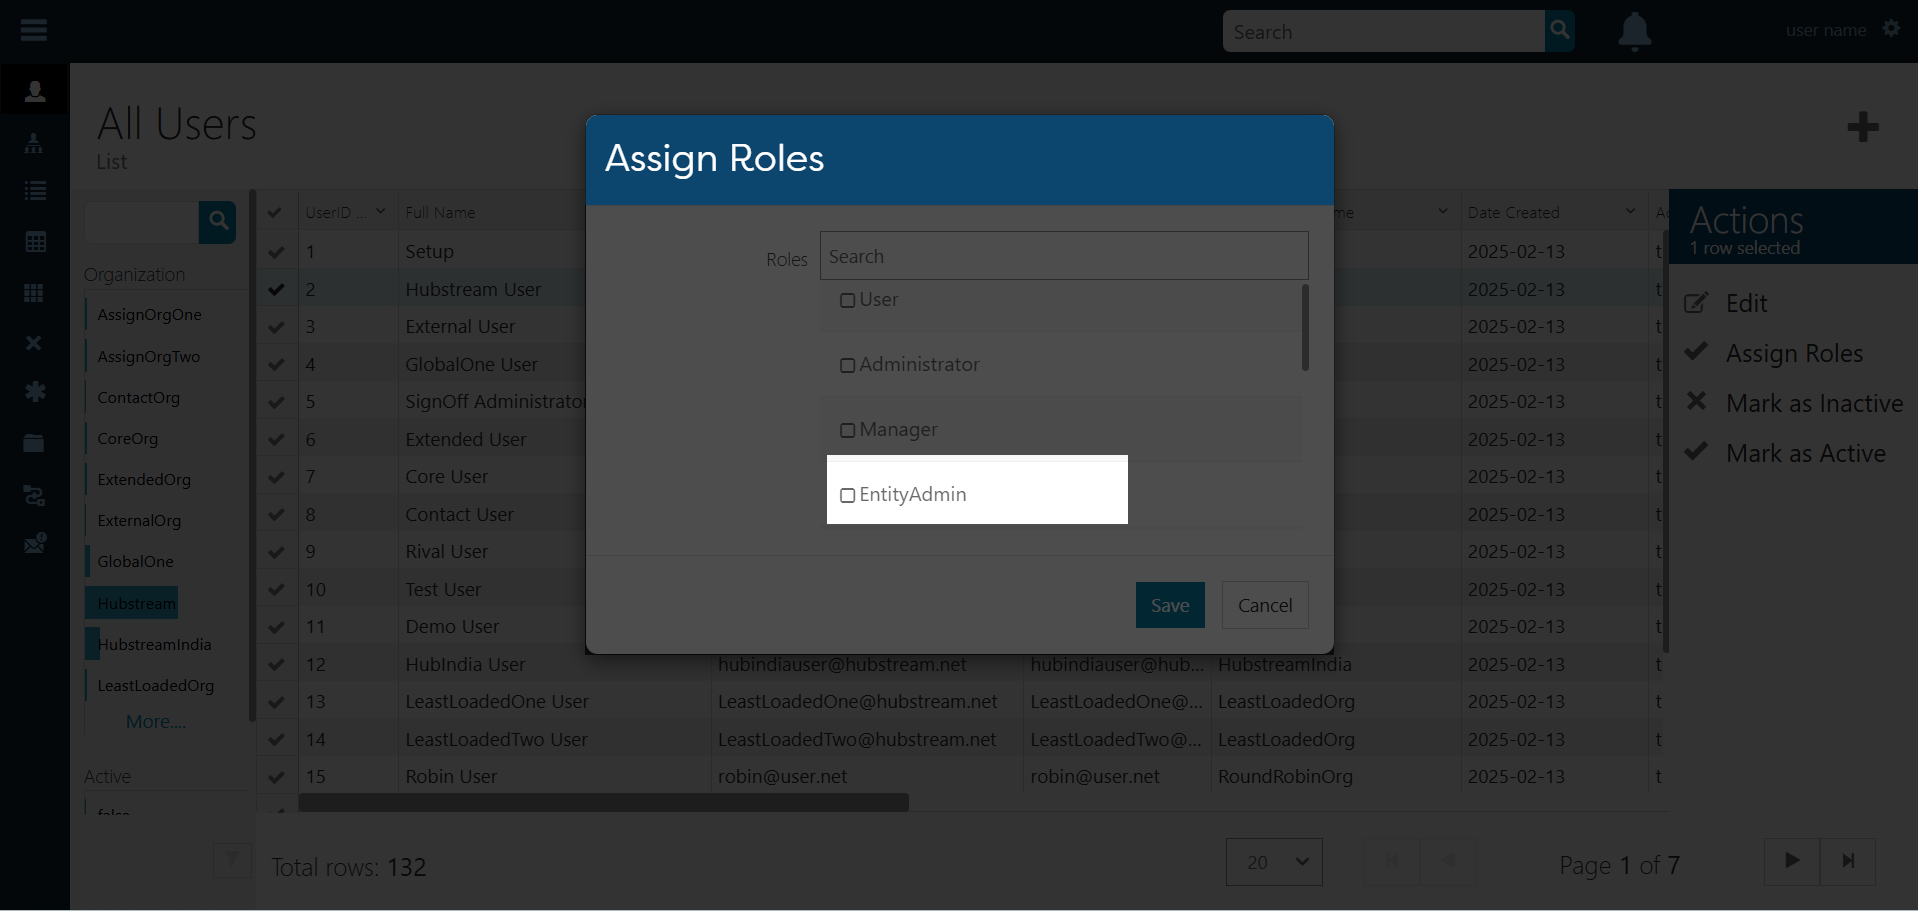The width and height of the screenshot is (1918, 911).
Task: Check the Administrator role checkbox
Action: [847, 365]
